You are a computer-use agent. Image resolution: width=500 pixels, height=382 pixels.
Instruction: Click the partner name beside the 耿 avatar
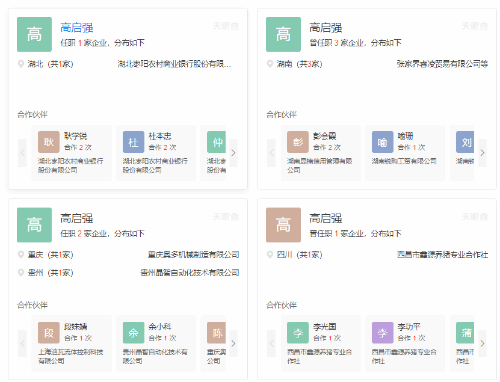coord(75,136)
